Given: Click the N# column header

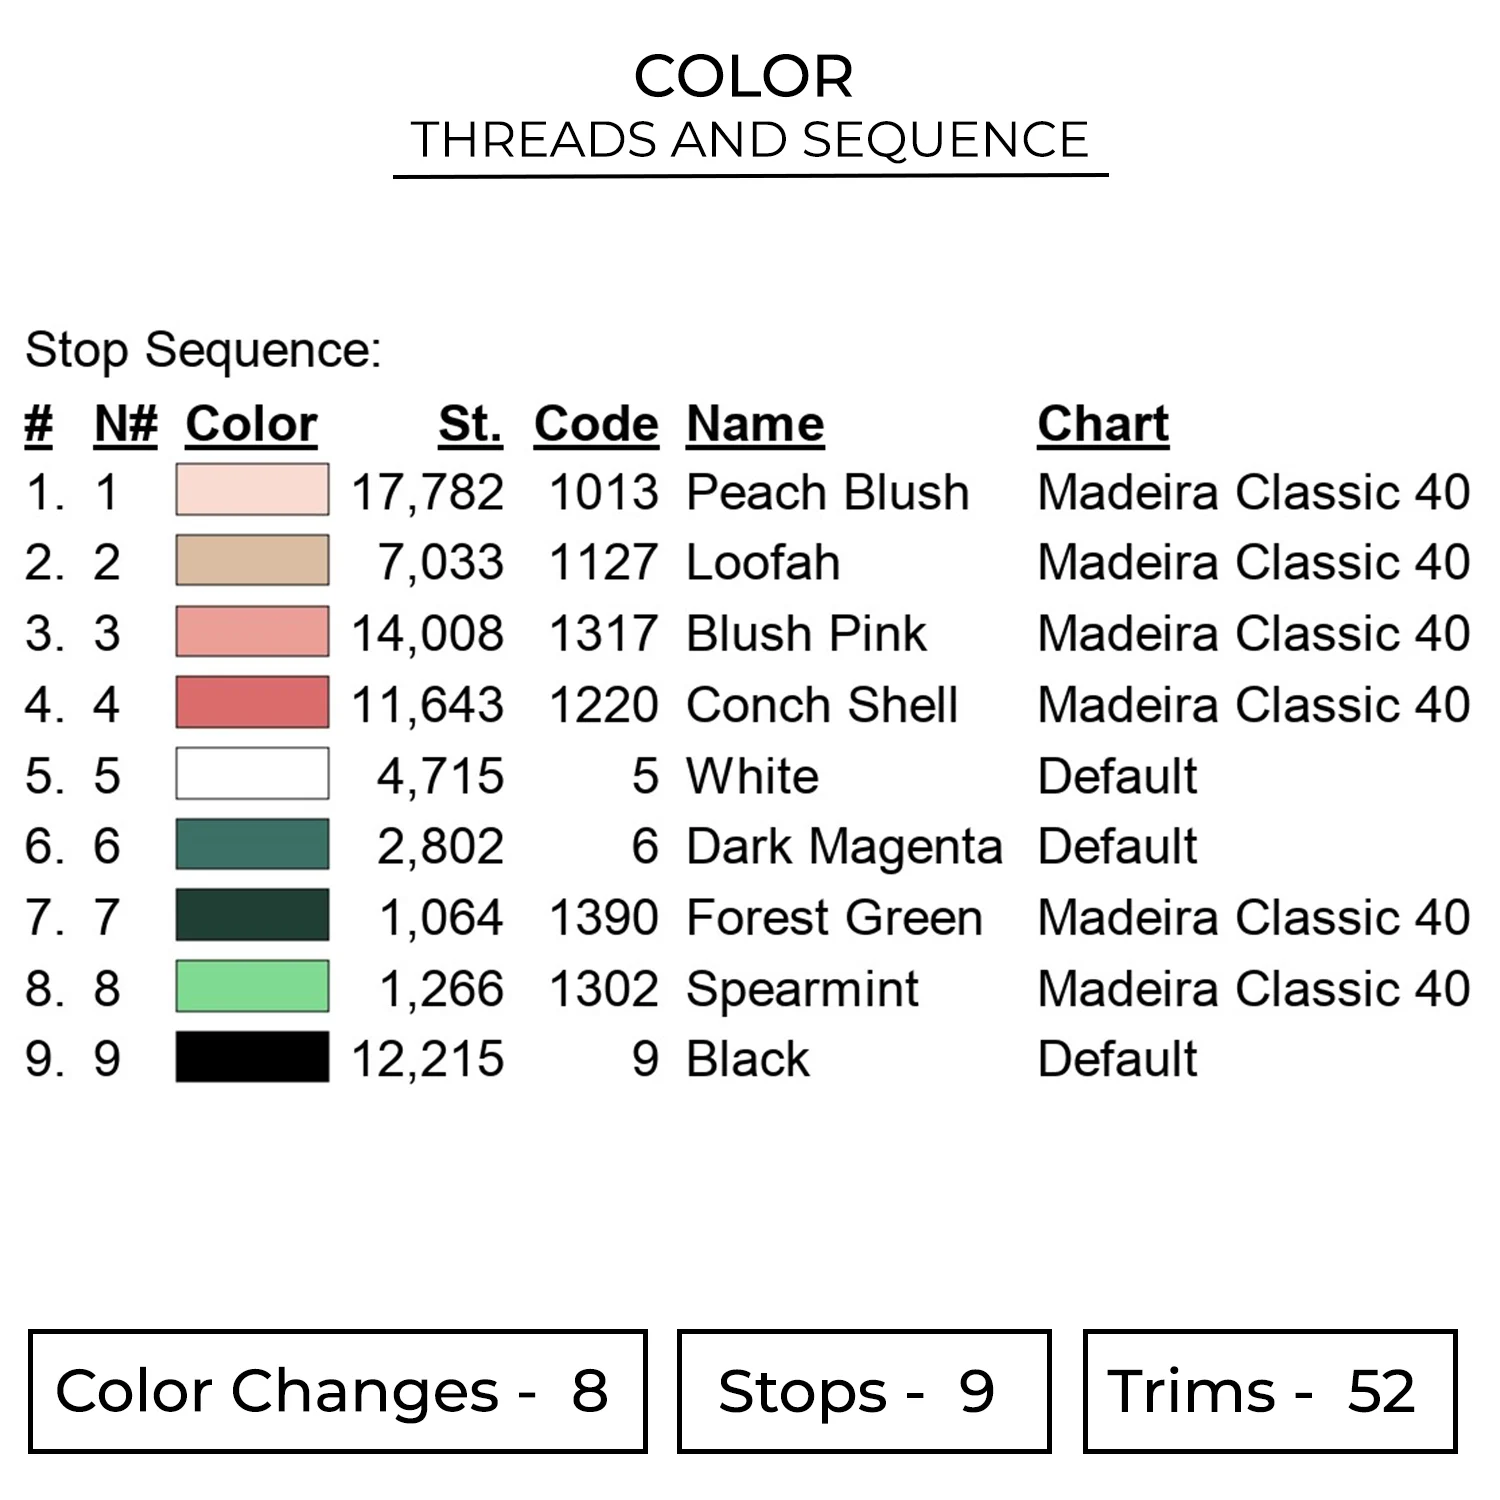Looking at the screenshot, I should pos(126,424).
